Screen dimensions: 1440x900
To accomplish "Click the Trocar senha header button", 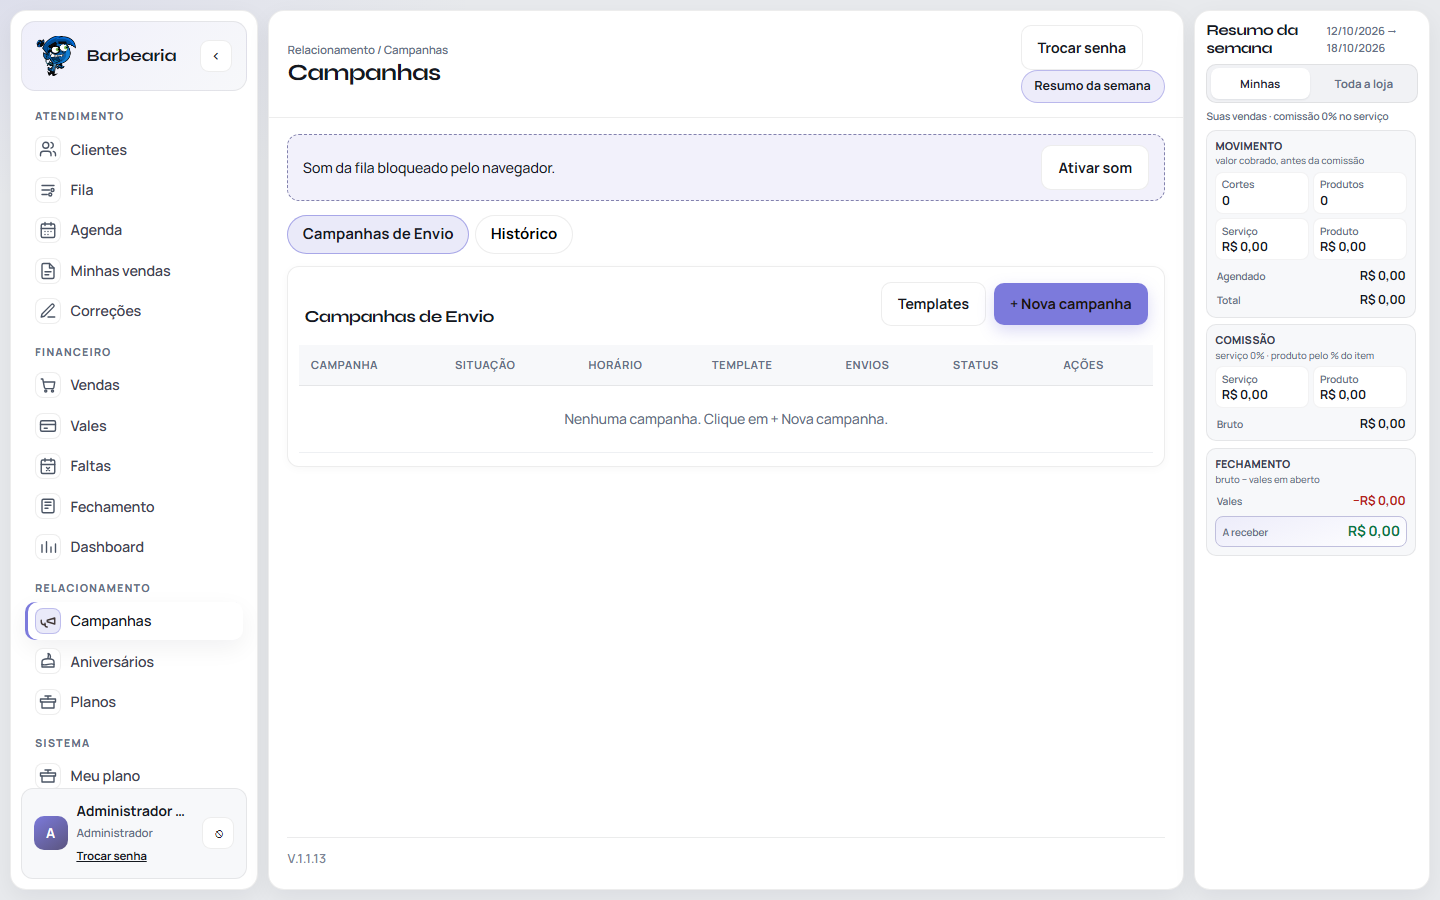I will coord(1081,48).
